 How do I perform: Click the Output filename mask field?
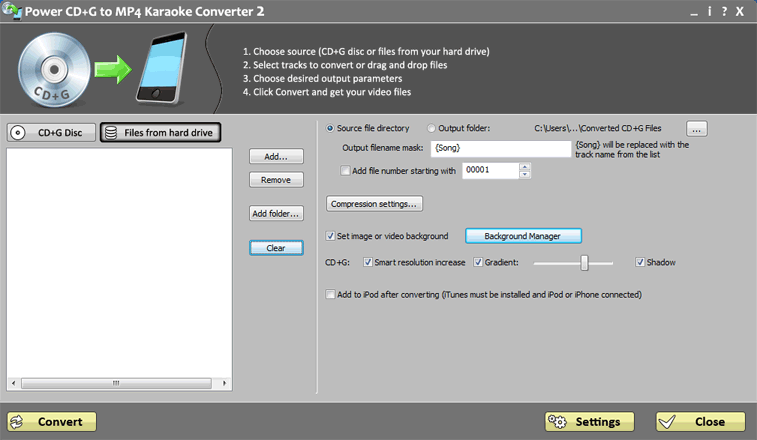(x=501, y=148)
